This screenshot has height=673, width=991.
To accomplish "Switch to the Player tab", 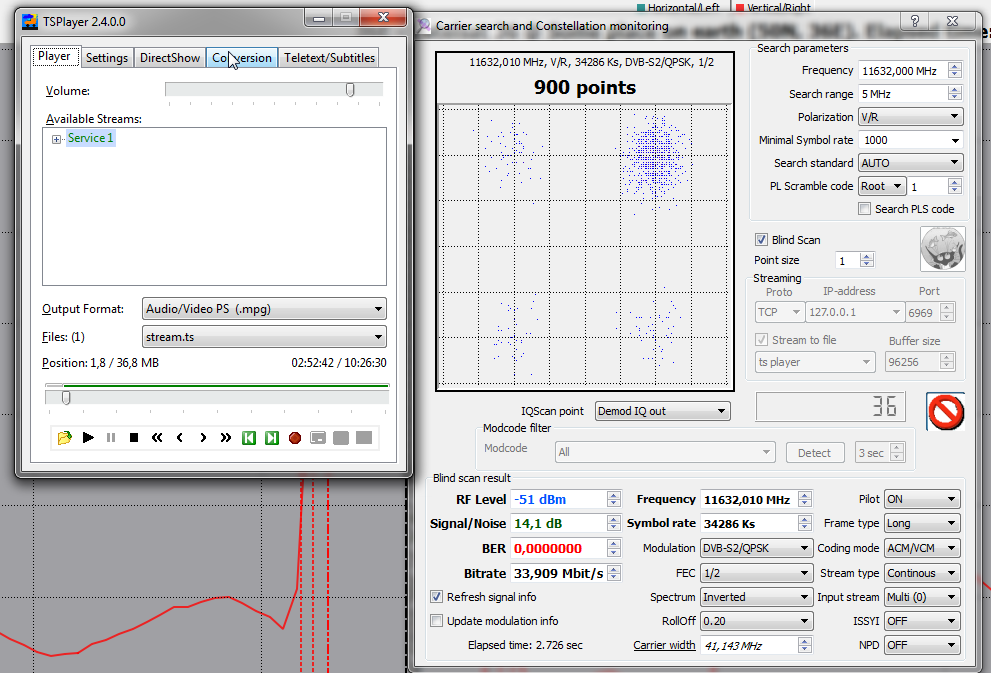I will (x=54, y=56).
